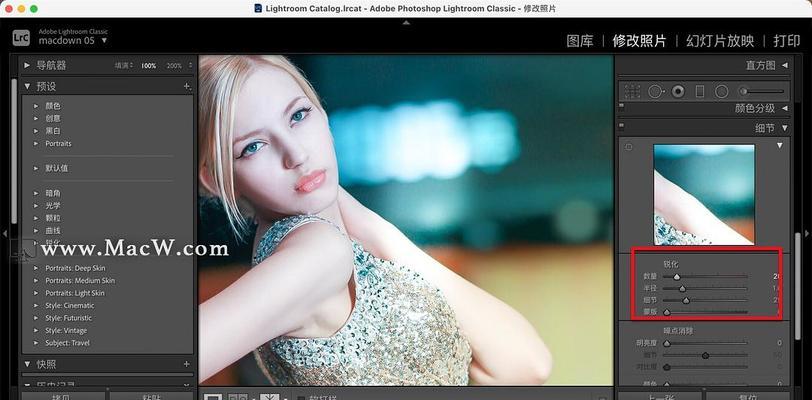
Task: Click the noise reduction 明亮度 slider
Action: [x=705, y=343]
